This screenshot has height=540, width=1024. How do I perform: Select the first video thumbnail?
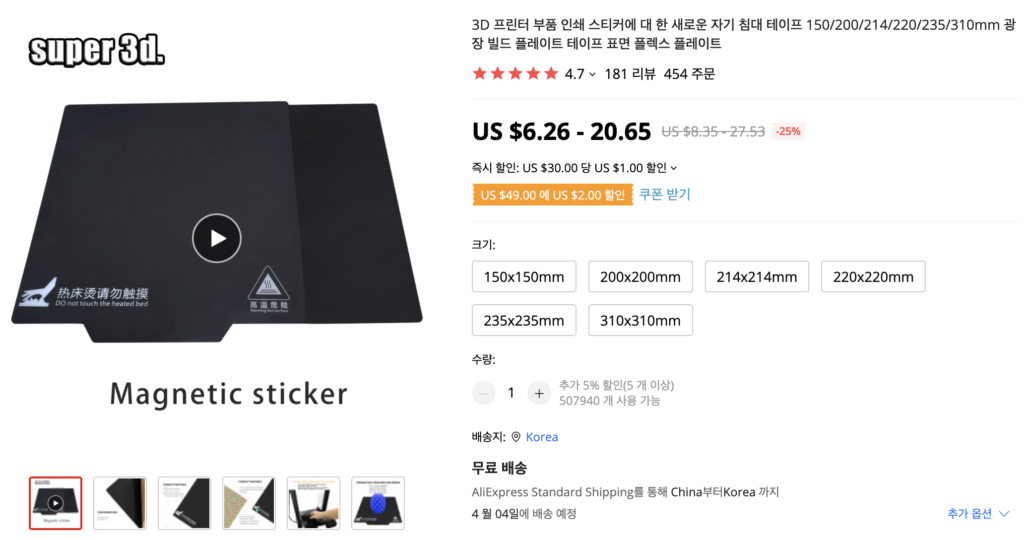[x=56, y=503]
